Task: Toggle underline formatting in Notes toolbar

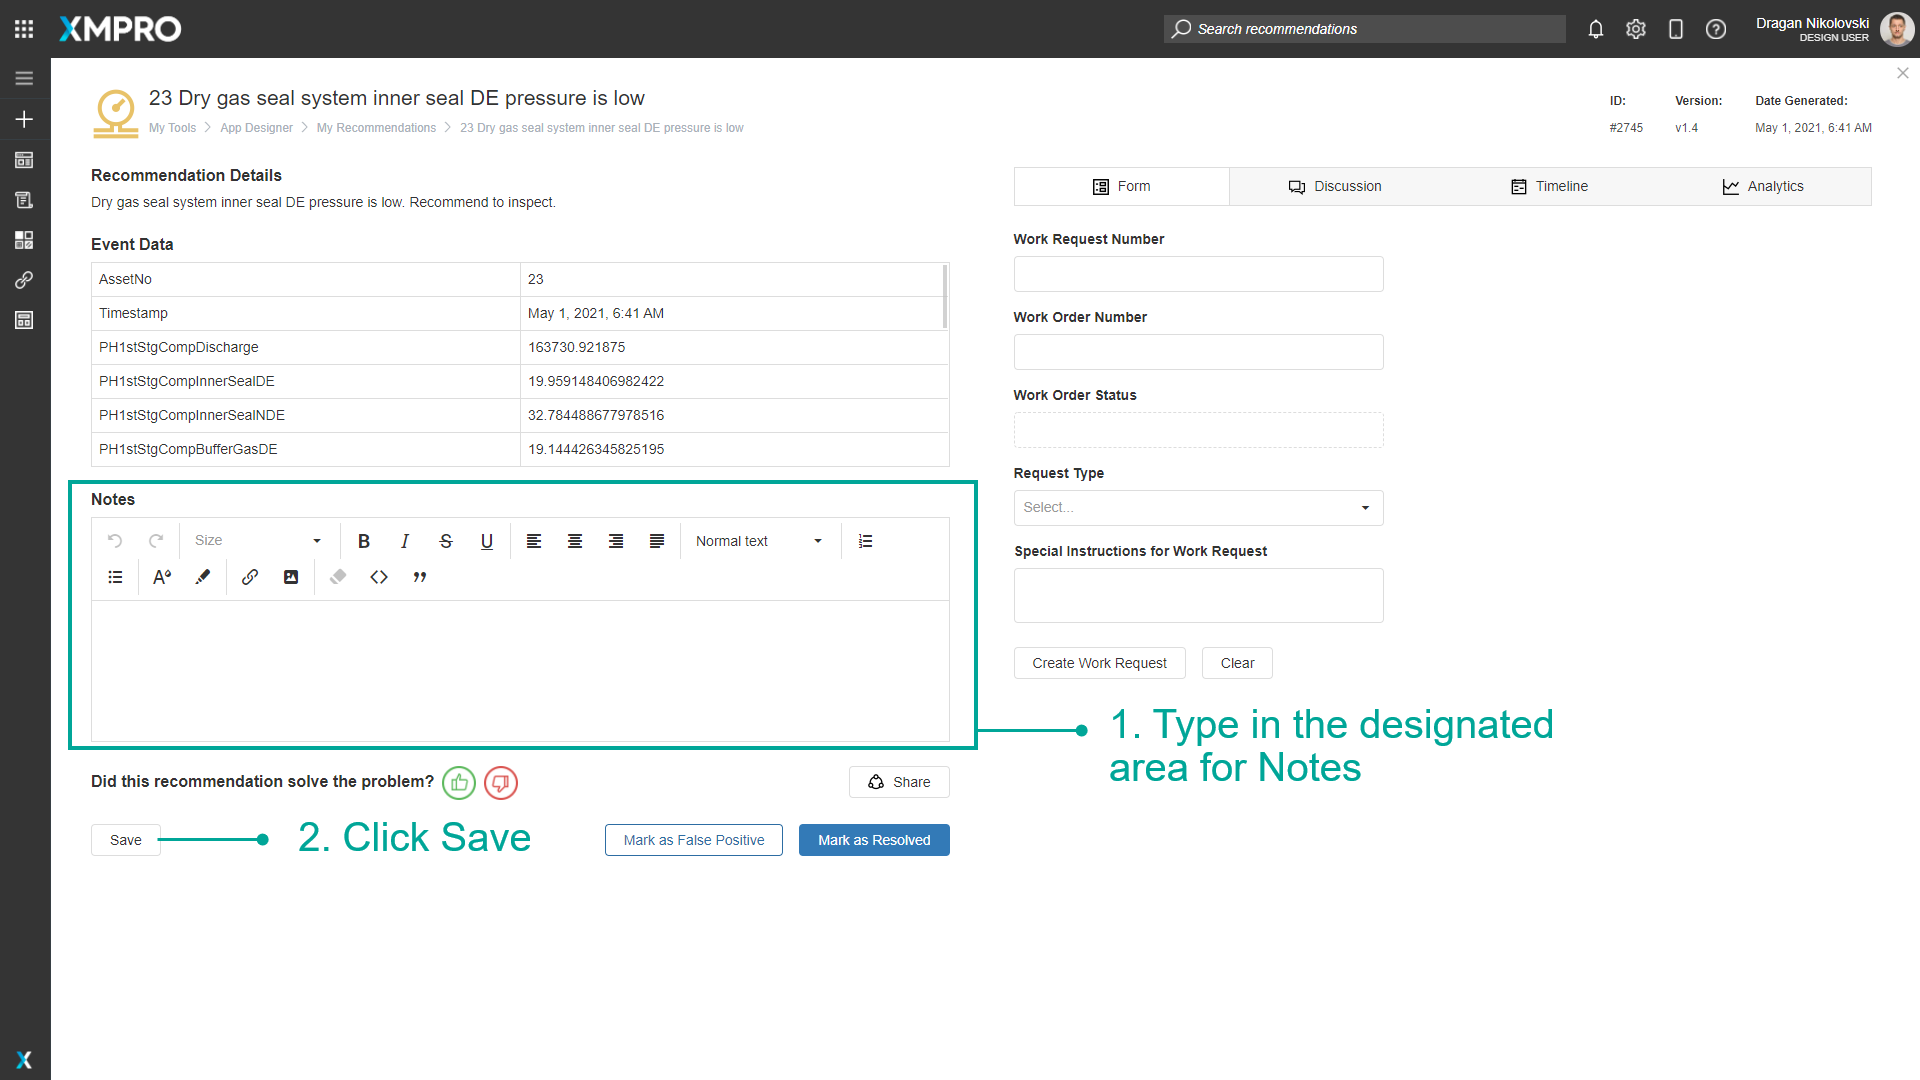Action: coord(487,541)
